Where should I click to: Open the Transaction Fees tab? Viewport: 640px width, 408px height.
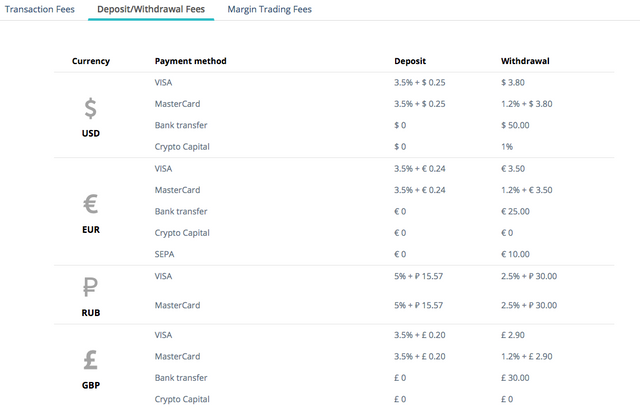pos(40,9)
